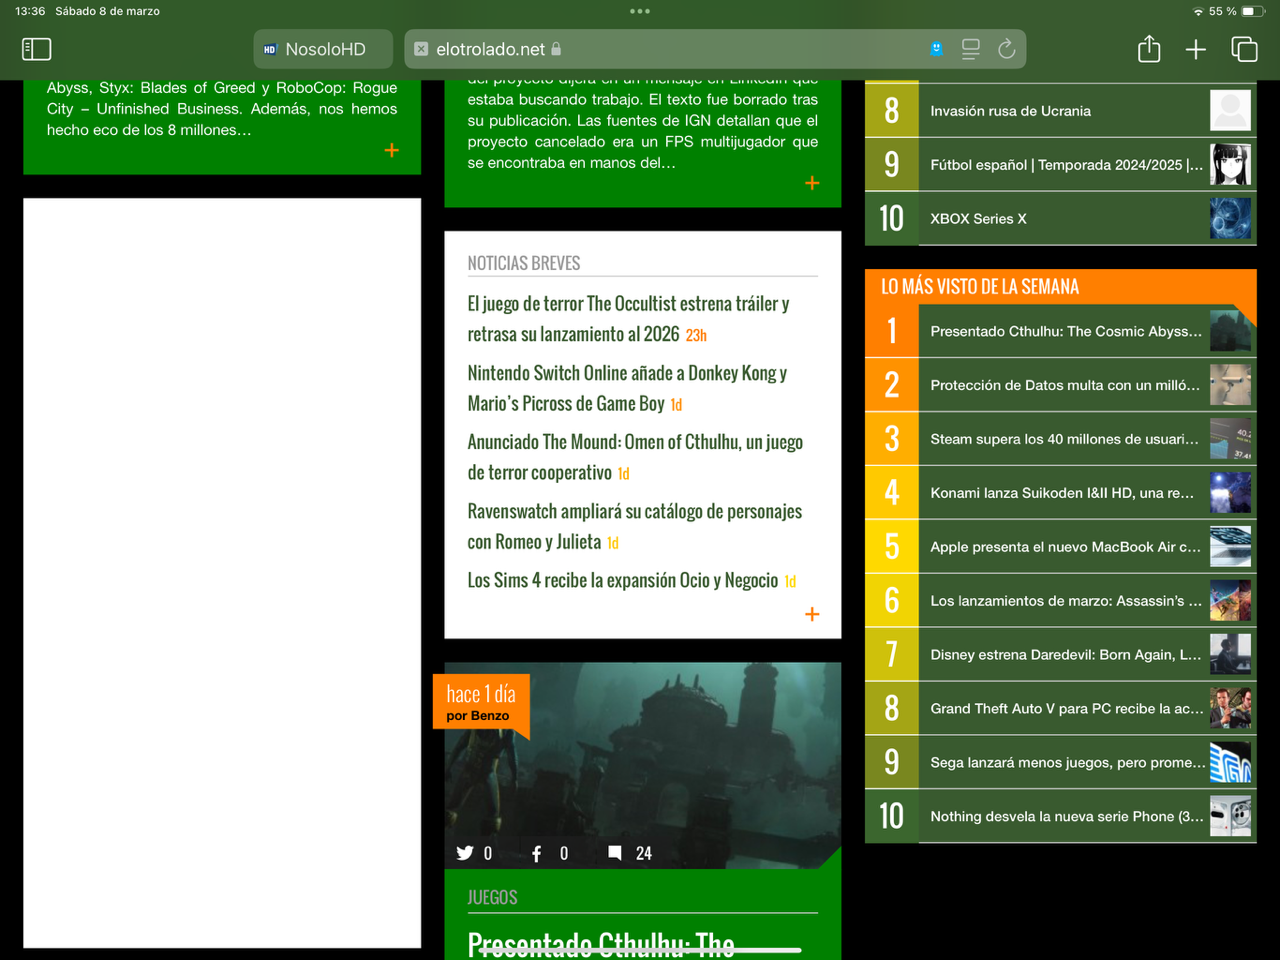Open Presentado Cthulhu: The Cosmic Abyss weekly item

pyautogui.click(x=1066, y=331)
